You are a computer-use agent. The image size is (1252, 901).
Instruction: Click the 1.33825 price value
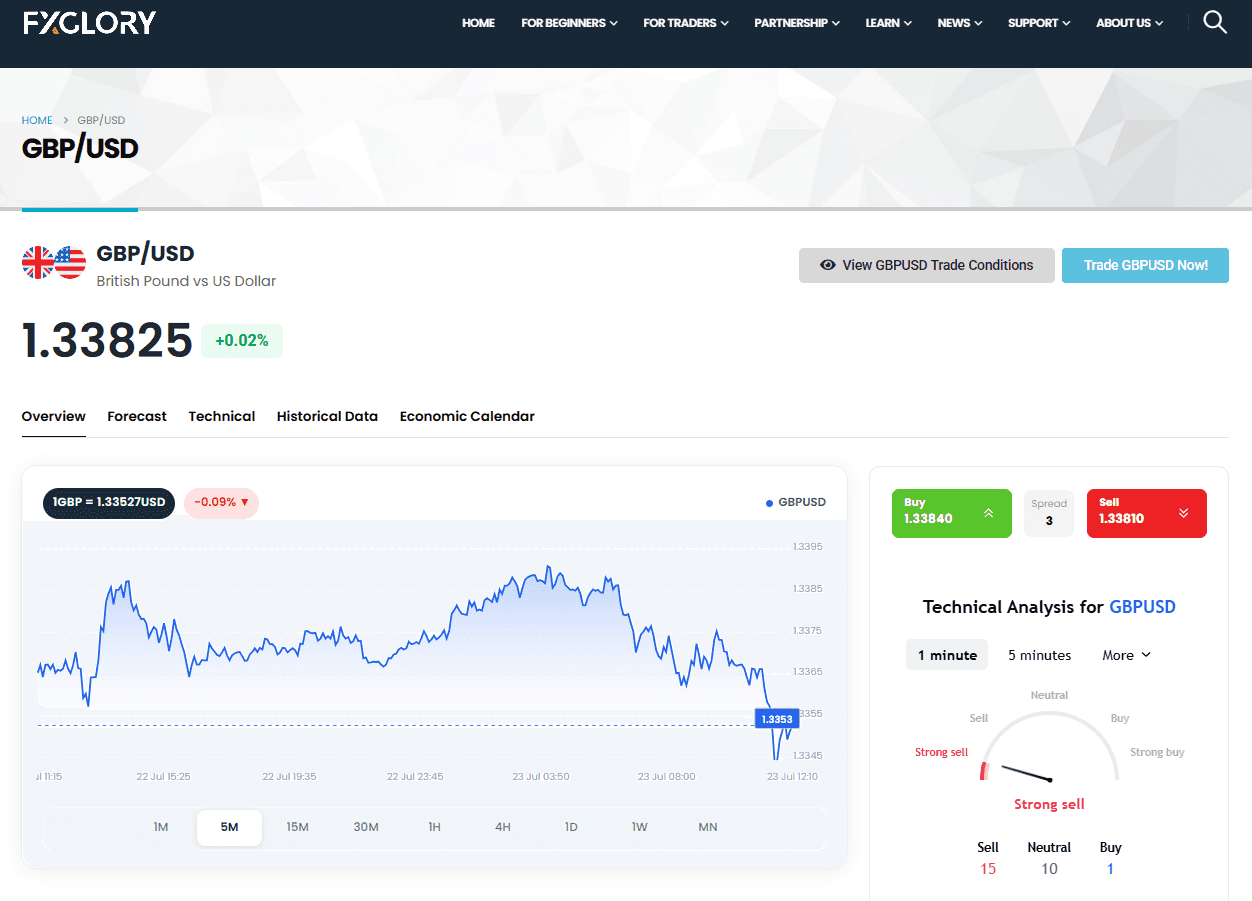pos(107,340)
